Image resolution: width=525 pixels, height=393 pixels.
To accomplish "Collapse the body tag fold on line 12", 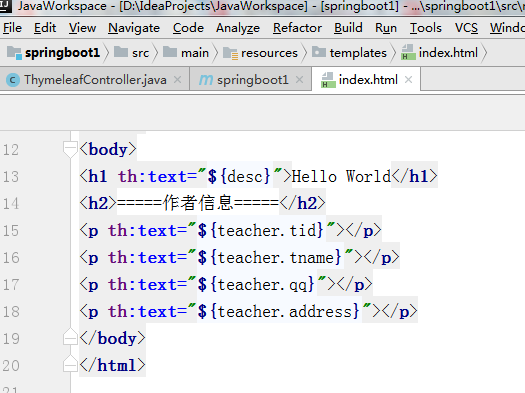I will (x=70, y=149).
